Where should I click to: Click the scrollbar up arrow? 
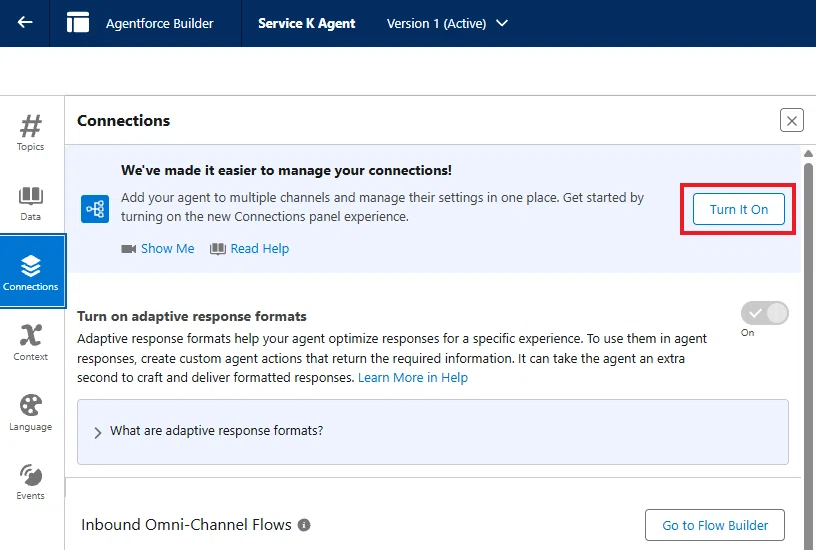[x=808, y=154]
